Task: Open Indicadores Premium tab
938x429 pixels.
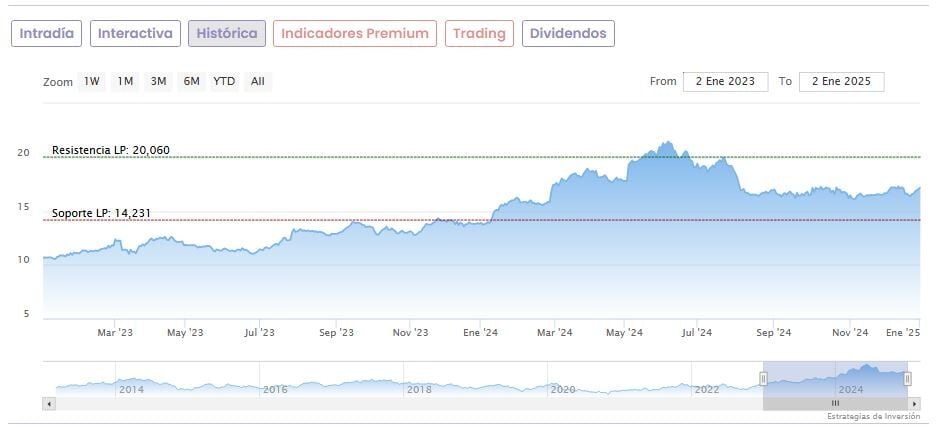Action: click(x=355, y=33)
